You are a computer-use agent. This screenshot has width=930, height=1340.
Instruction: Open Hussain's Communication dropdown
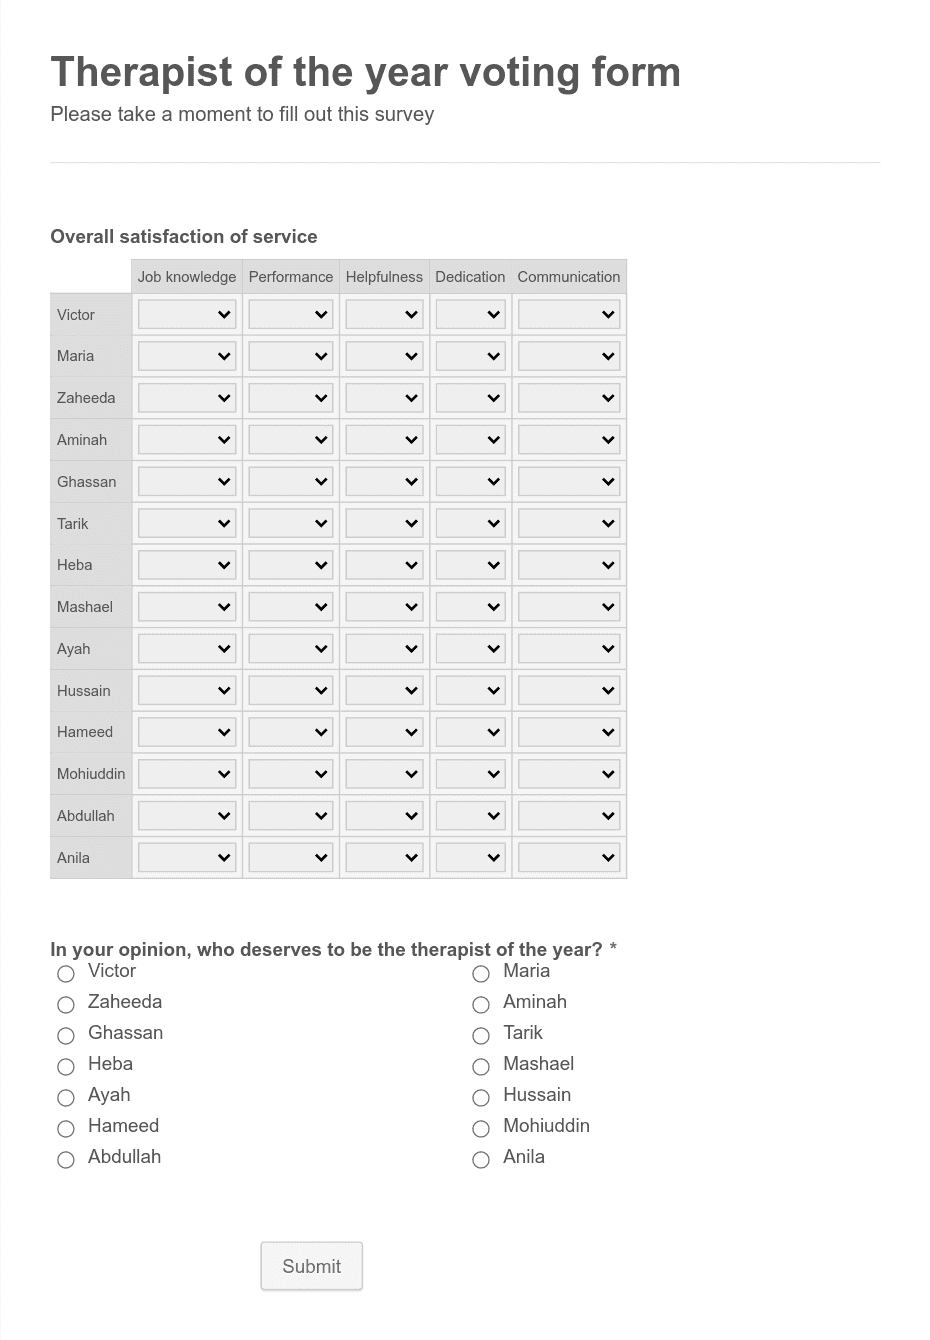(x=569, y=691)
